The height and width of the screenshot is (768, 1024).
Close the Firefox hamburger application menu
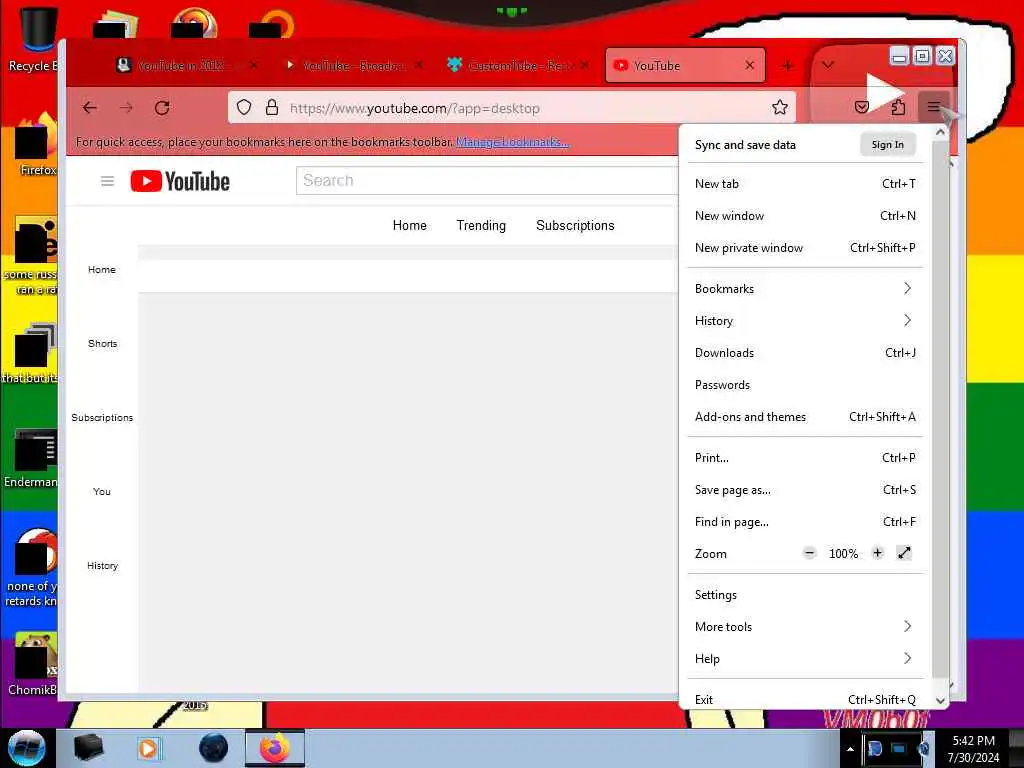(934, 107)
